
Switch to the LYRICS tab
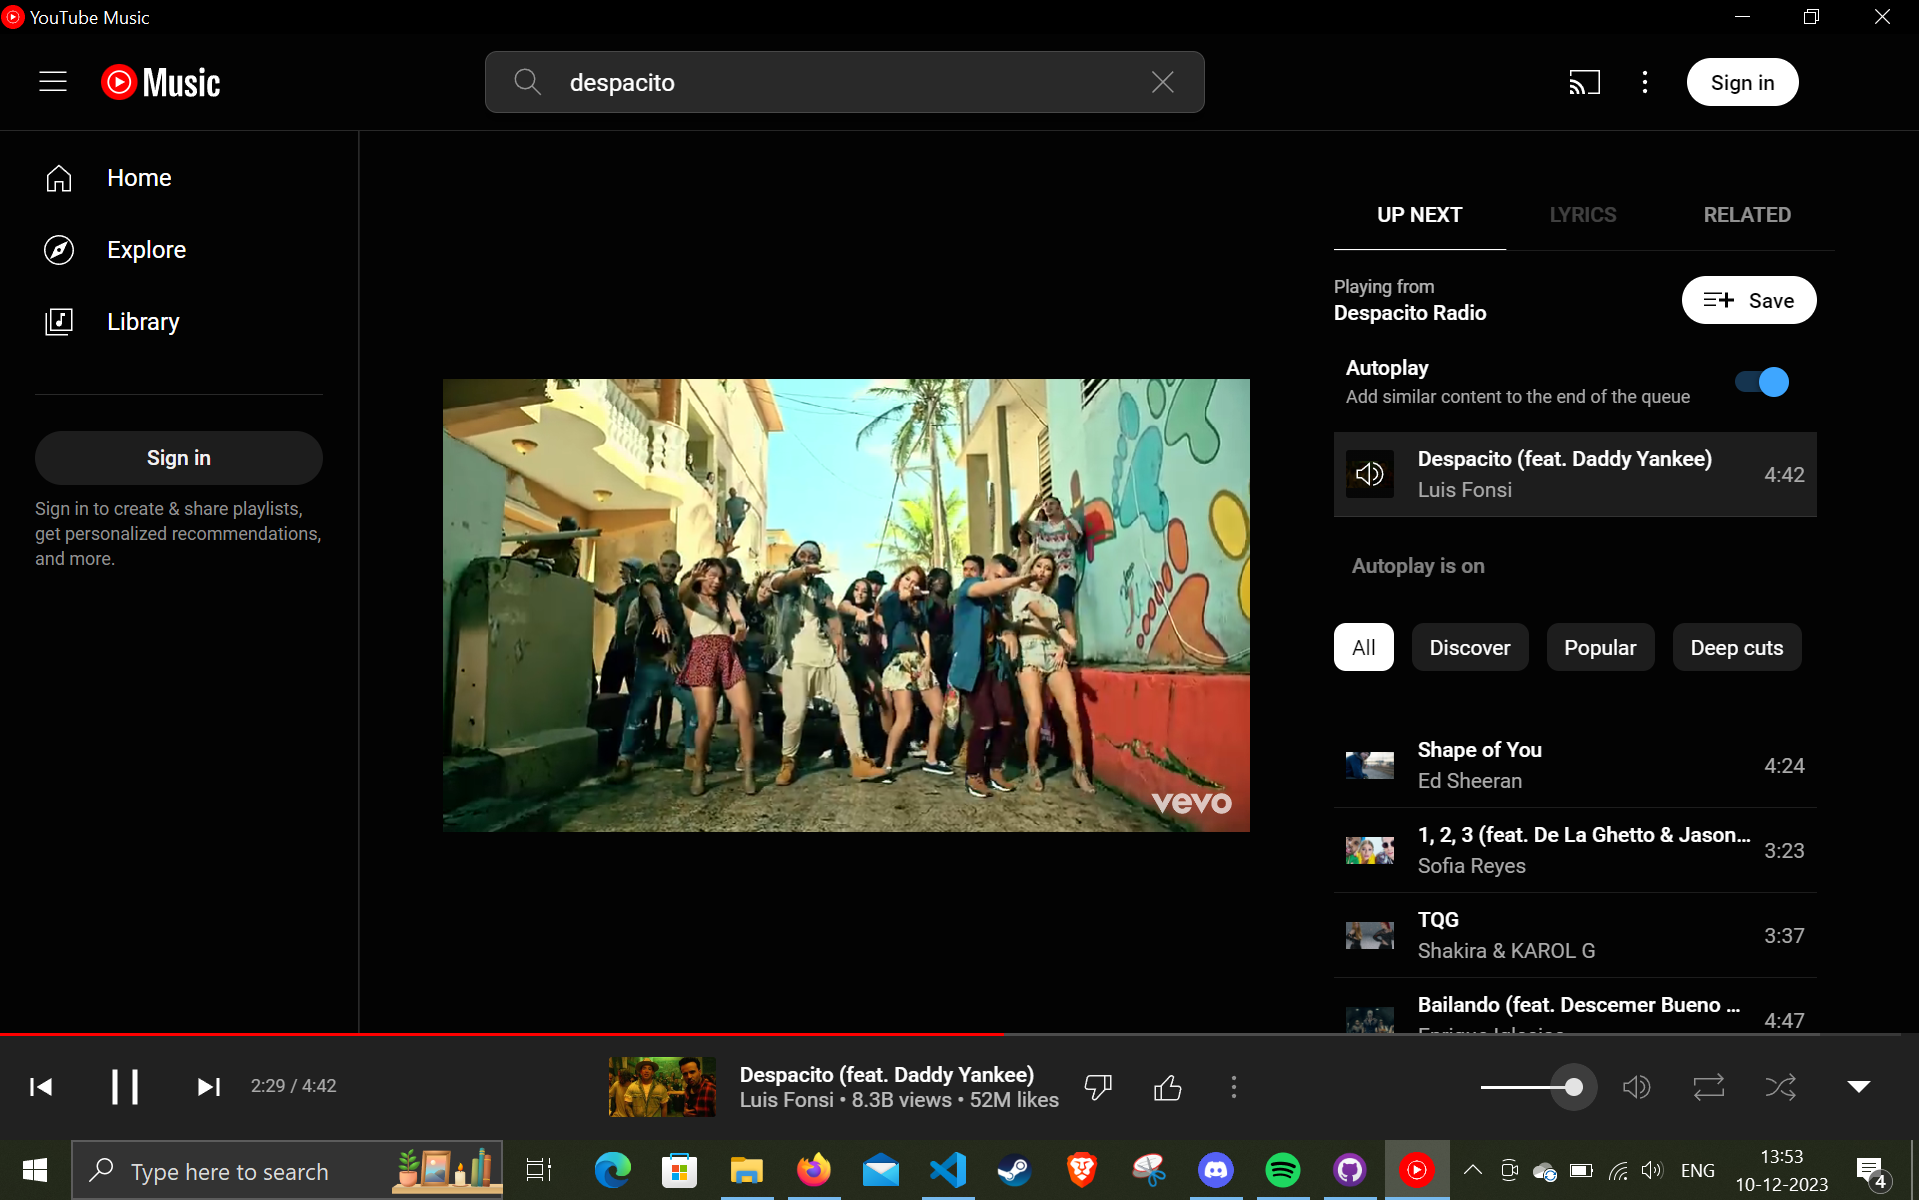tap(1582, 214)
